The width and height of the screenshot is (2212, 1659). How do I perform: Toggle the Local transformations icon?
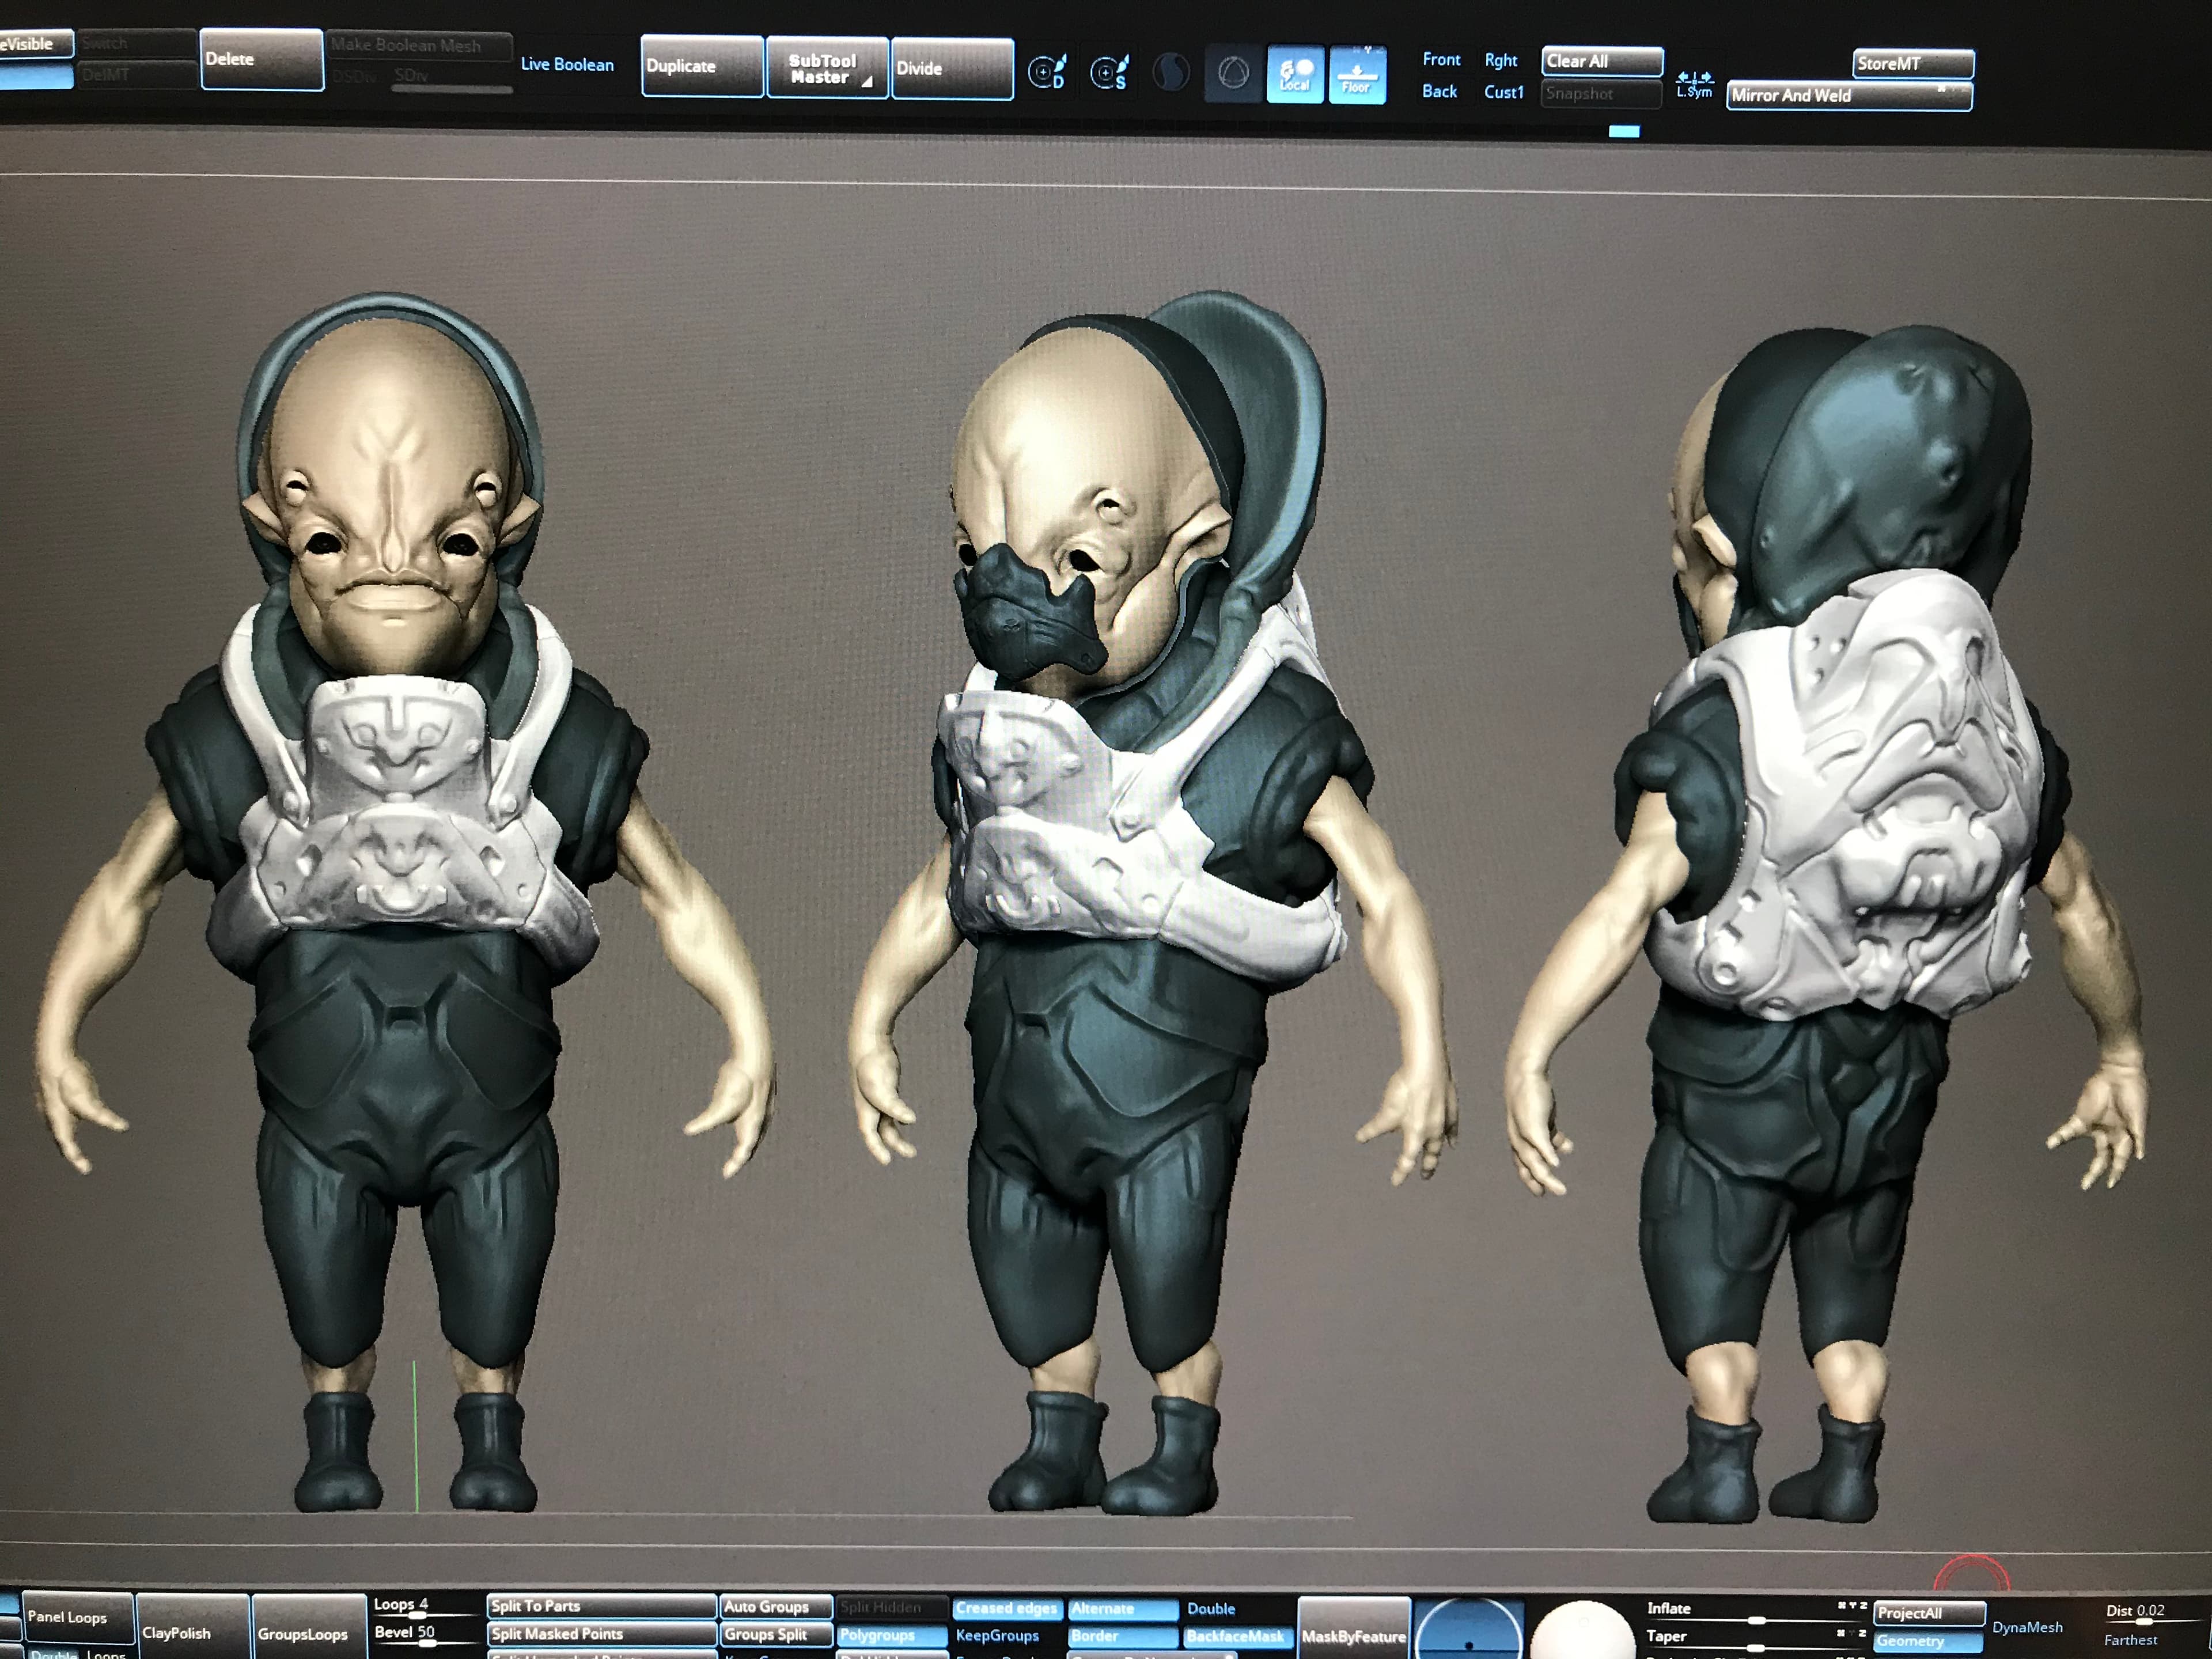tap(1295, 74)
